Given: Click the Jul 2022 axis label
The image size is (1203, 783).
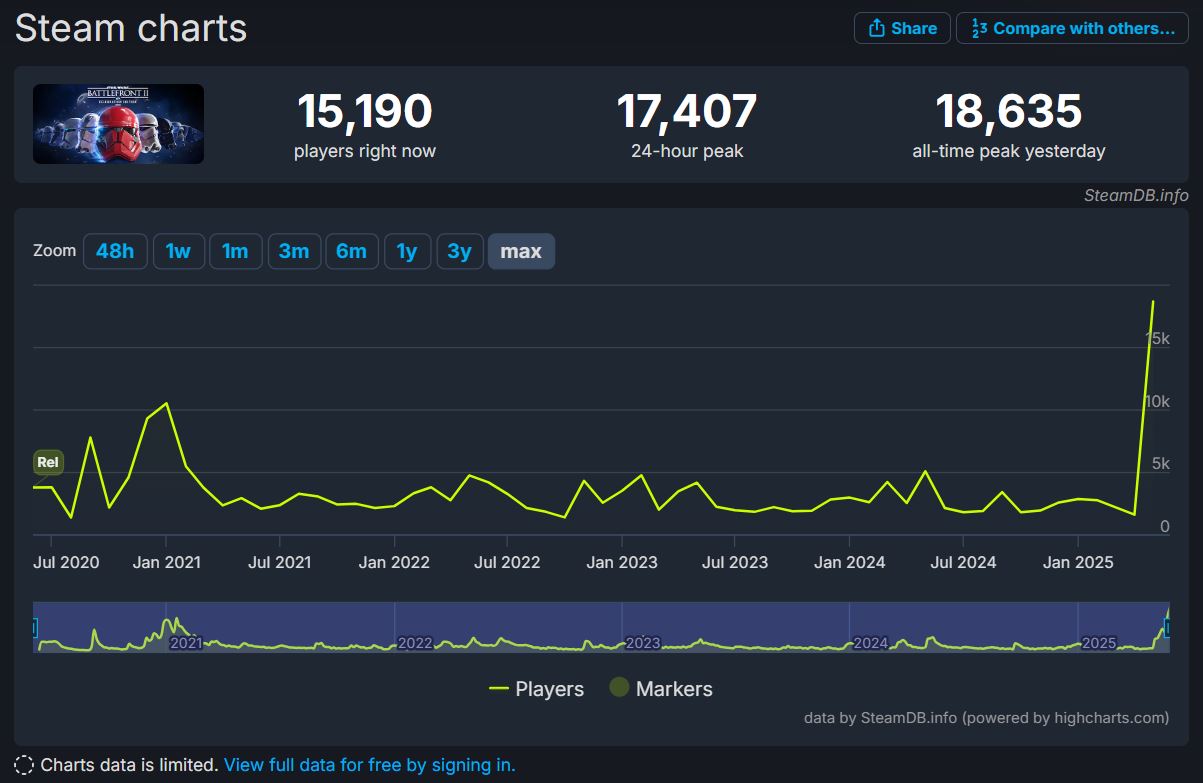Looking at the screenshot, I should (507, 562).
